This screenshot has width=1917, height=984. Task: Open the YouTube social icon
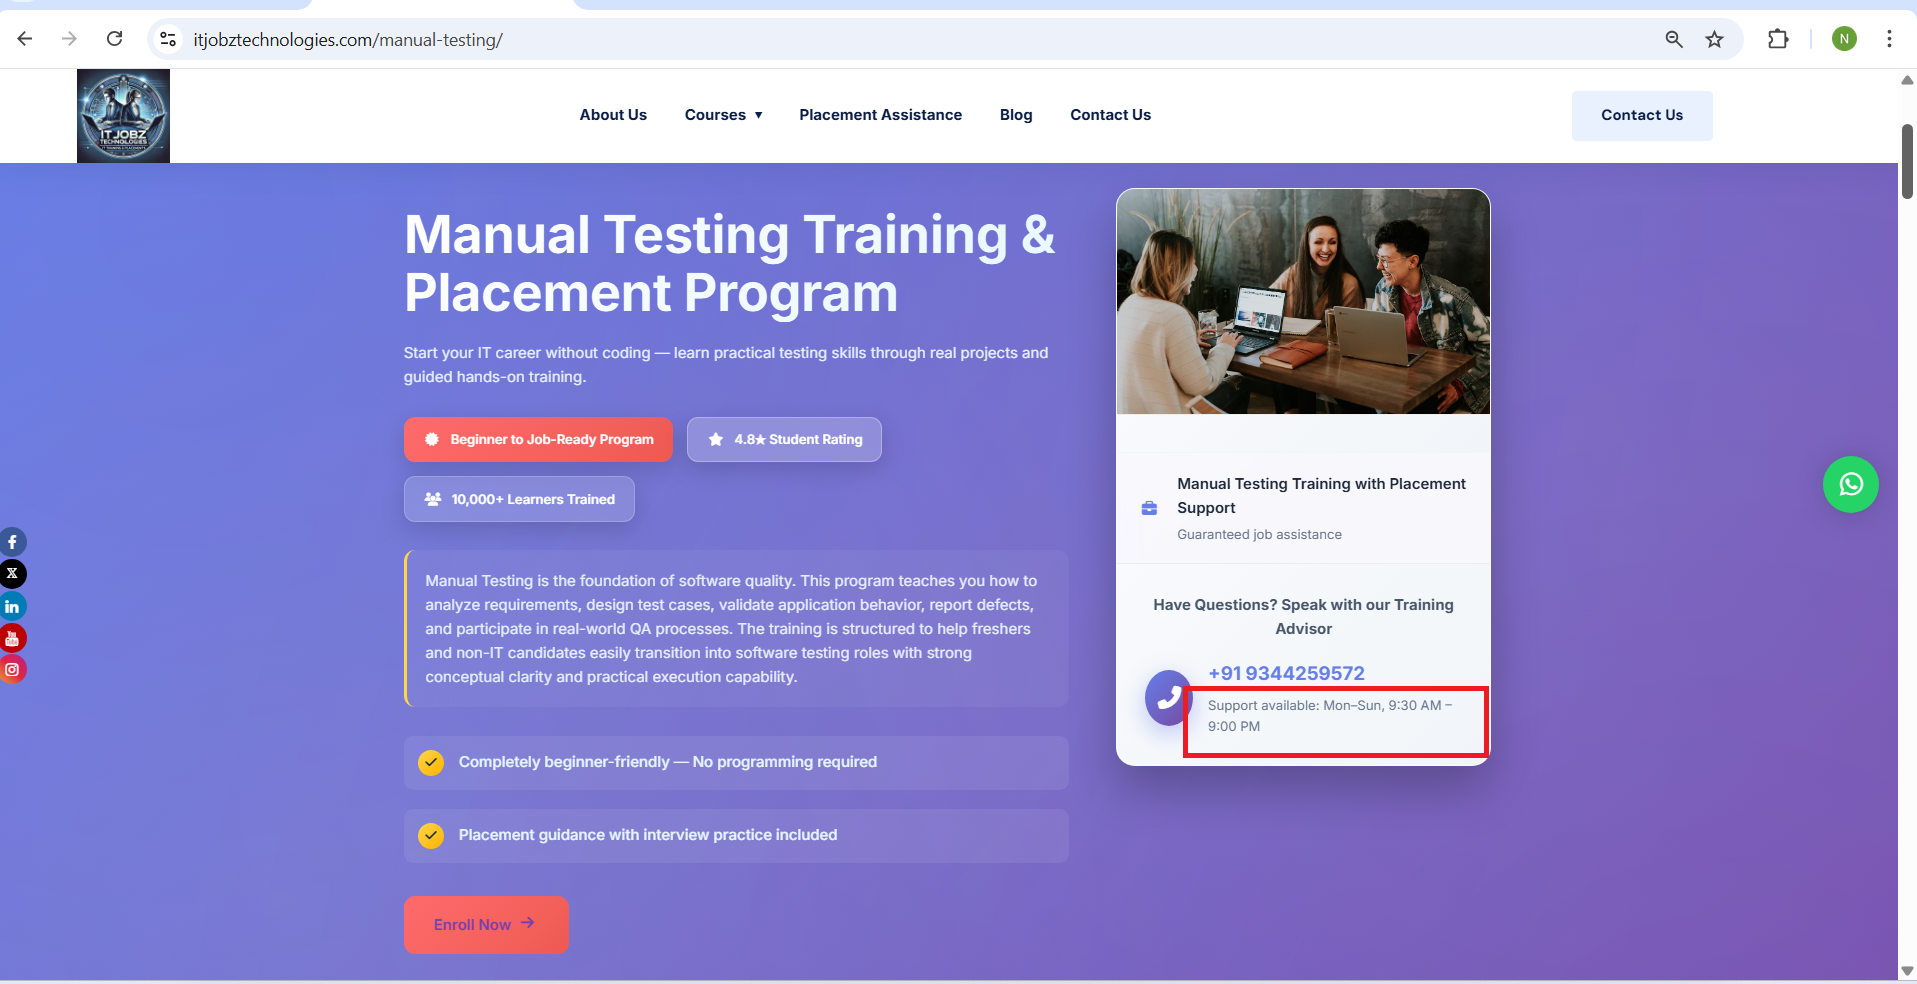pos(12,638)
